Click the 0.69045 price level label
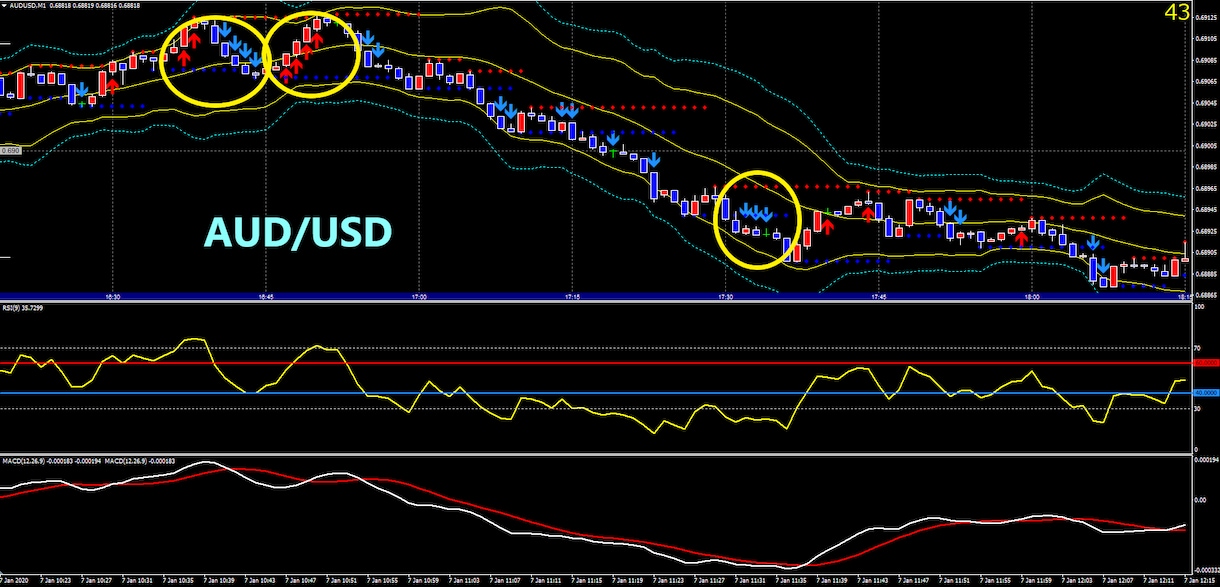The image size is (1220, 587). click(x=1206, y=102)
